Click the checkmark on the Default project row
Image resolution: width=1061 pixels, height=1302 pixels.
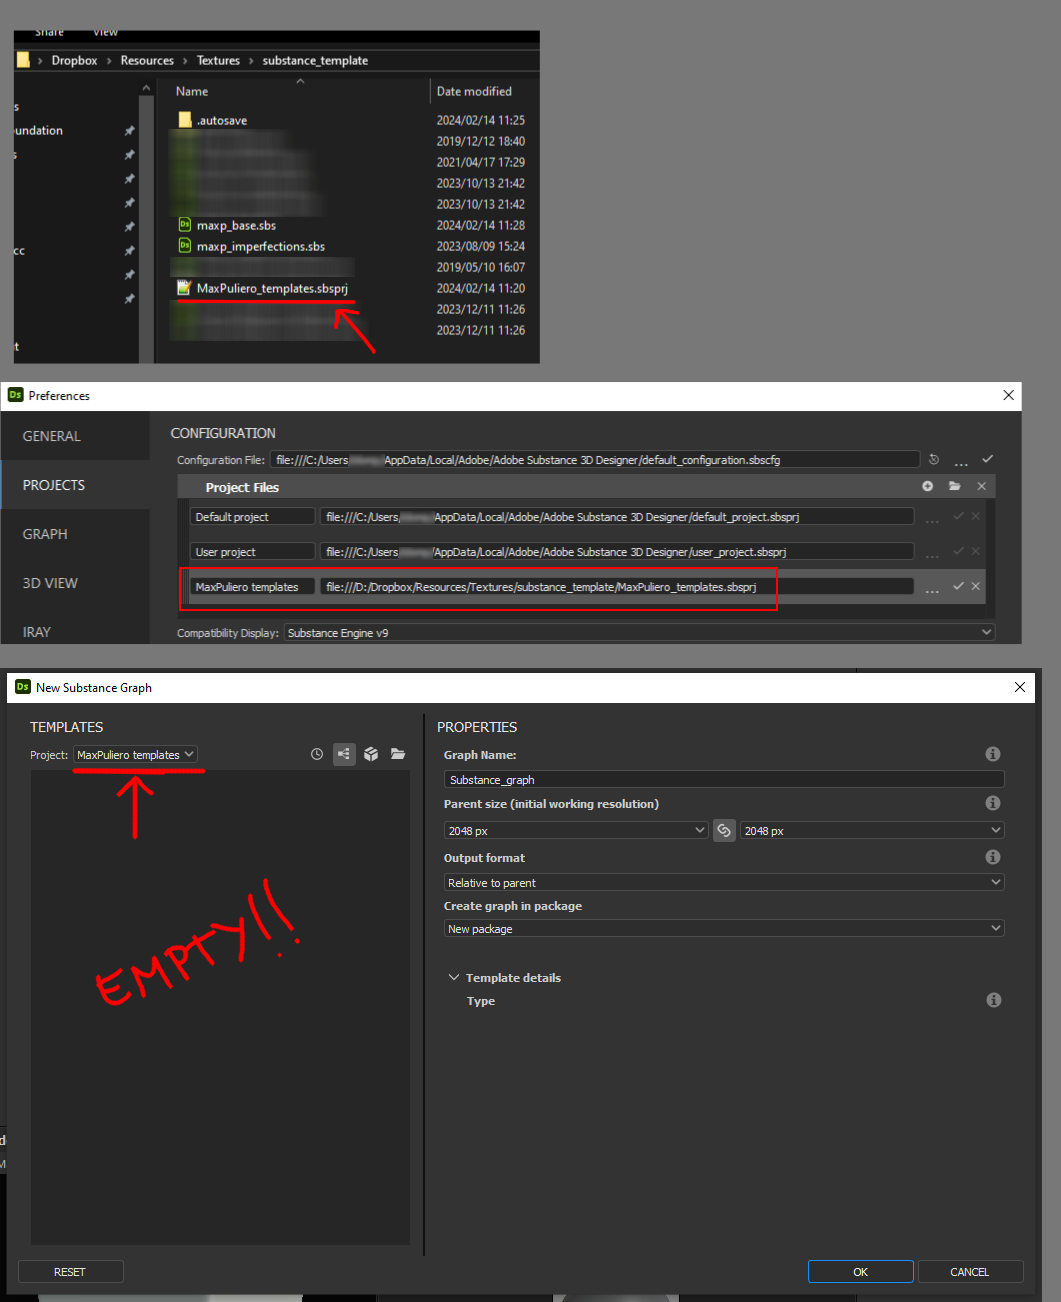(x=958, y=516)
